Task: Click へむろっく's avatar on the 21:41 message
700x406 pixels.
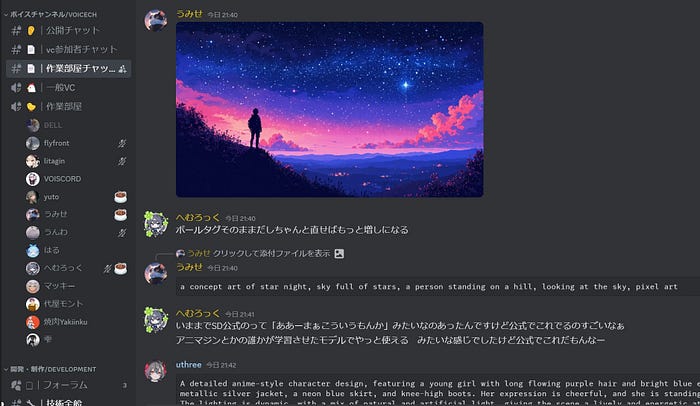Action: [155, 320]
